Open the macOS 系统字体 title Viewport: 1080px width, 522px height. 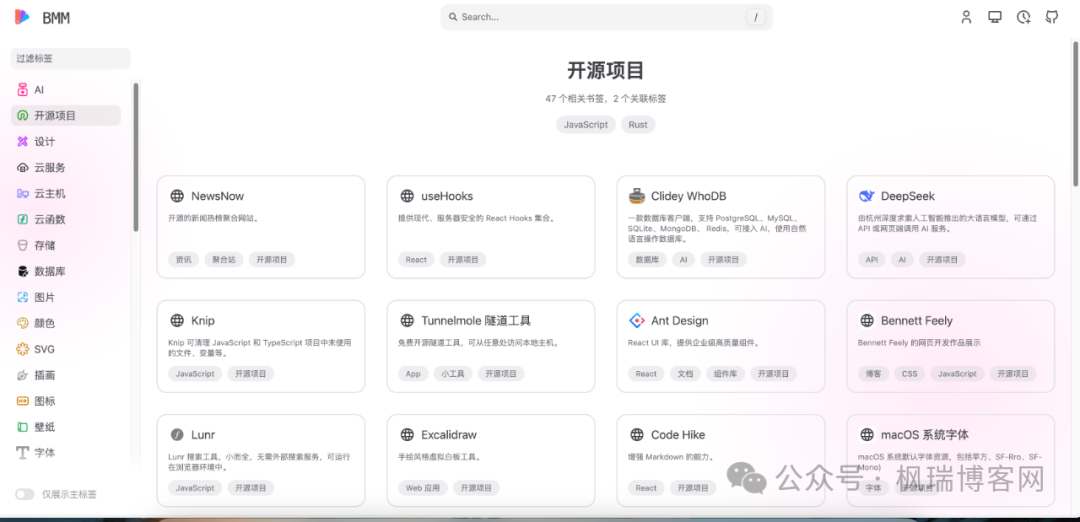tap(925, 435)
